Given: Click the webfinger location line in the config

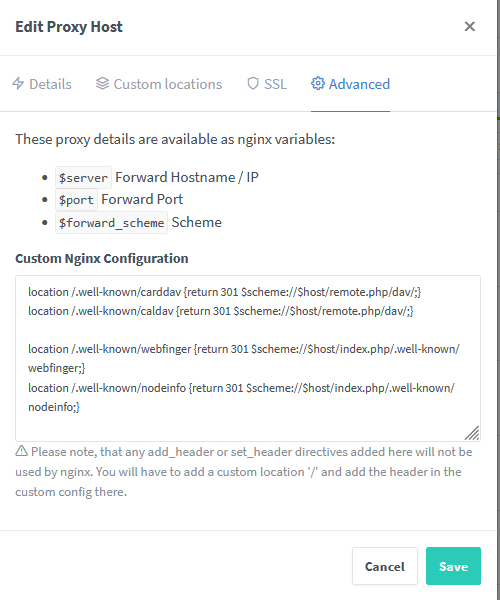Looking at the screenshot, I should pyautogui.click(x=244, y=358).
